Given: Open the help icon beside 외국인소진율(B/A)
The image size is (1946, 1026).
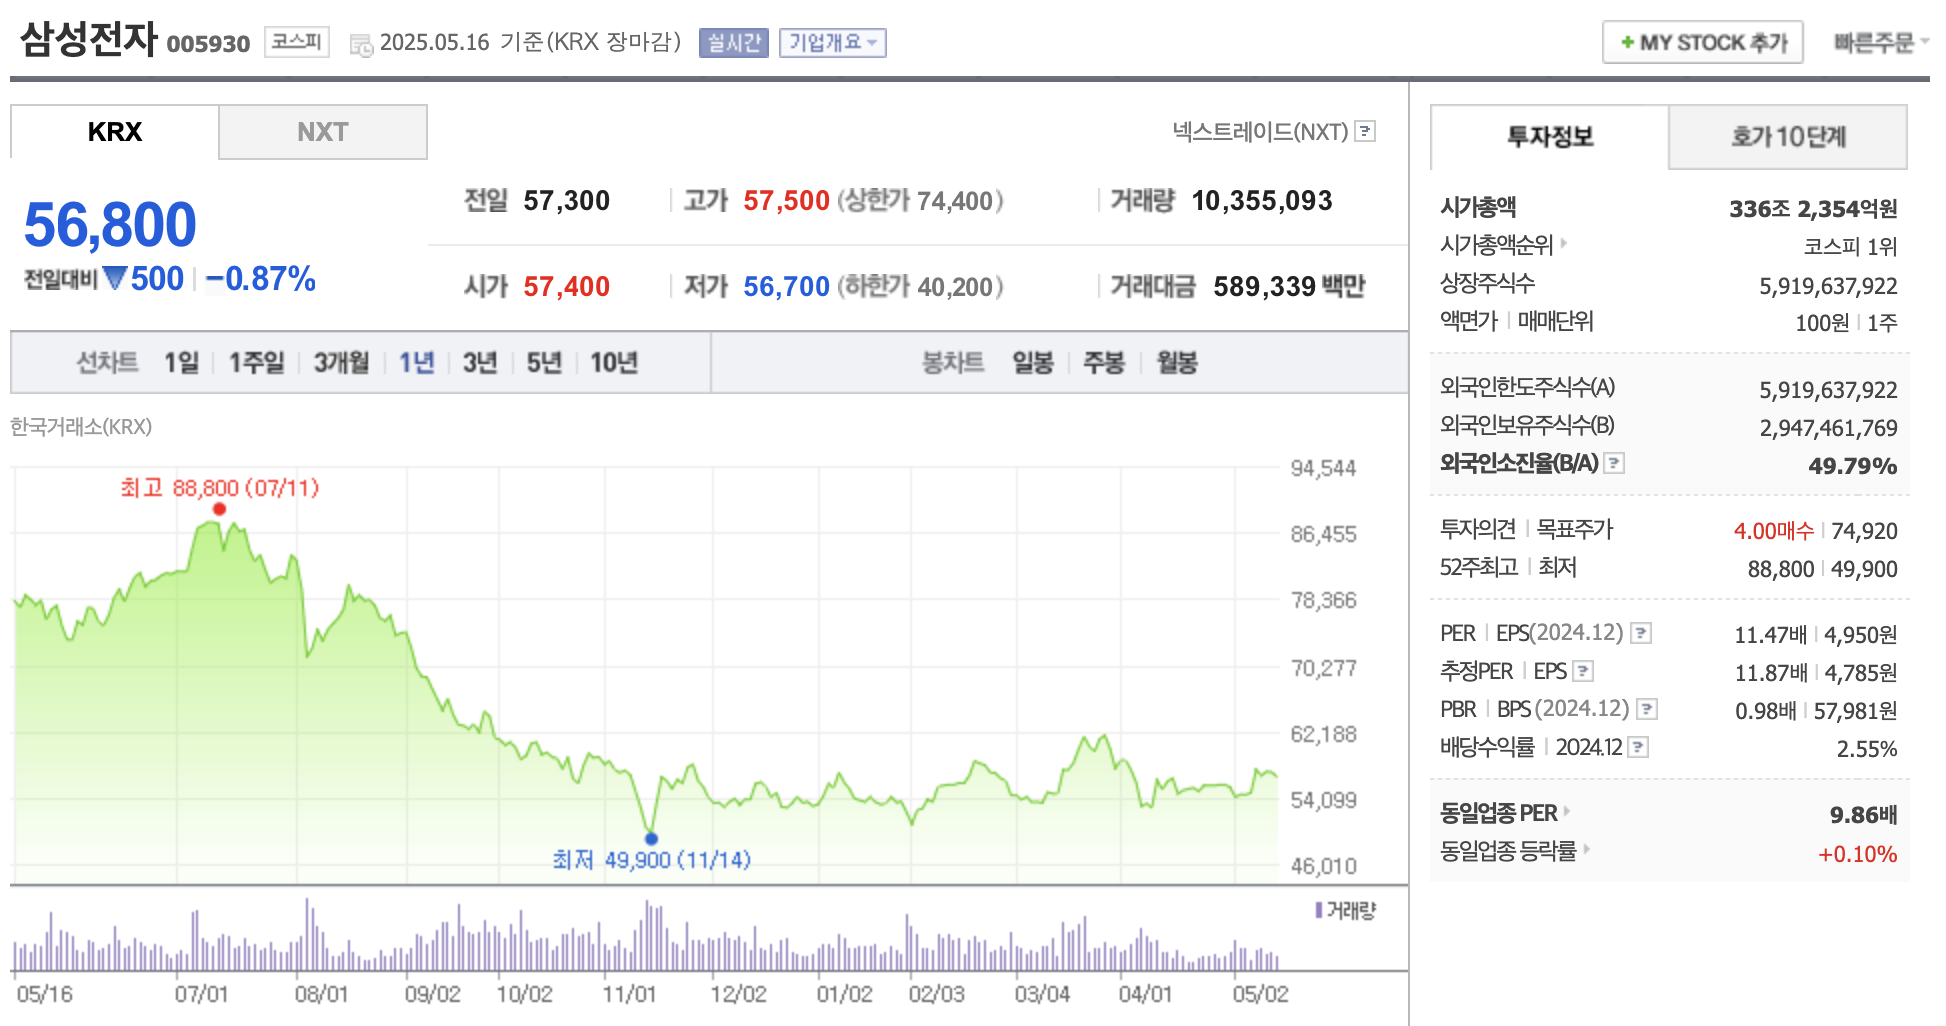Looking at the screenshot, I should [x=1614, y=463].
